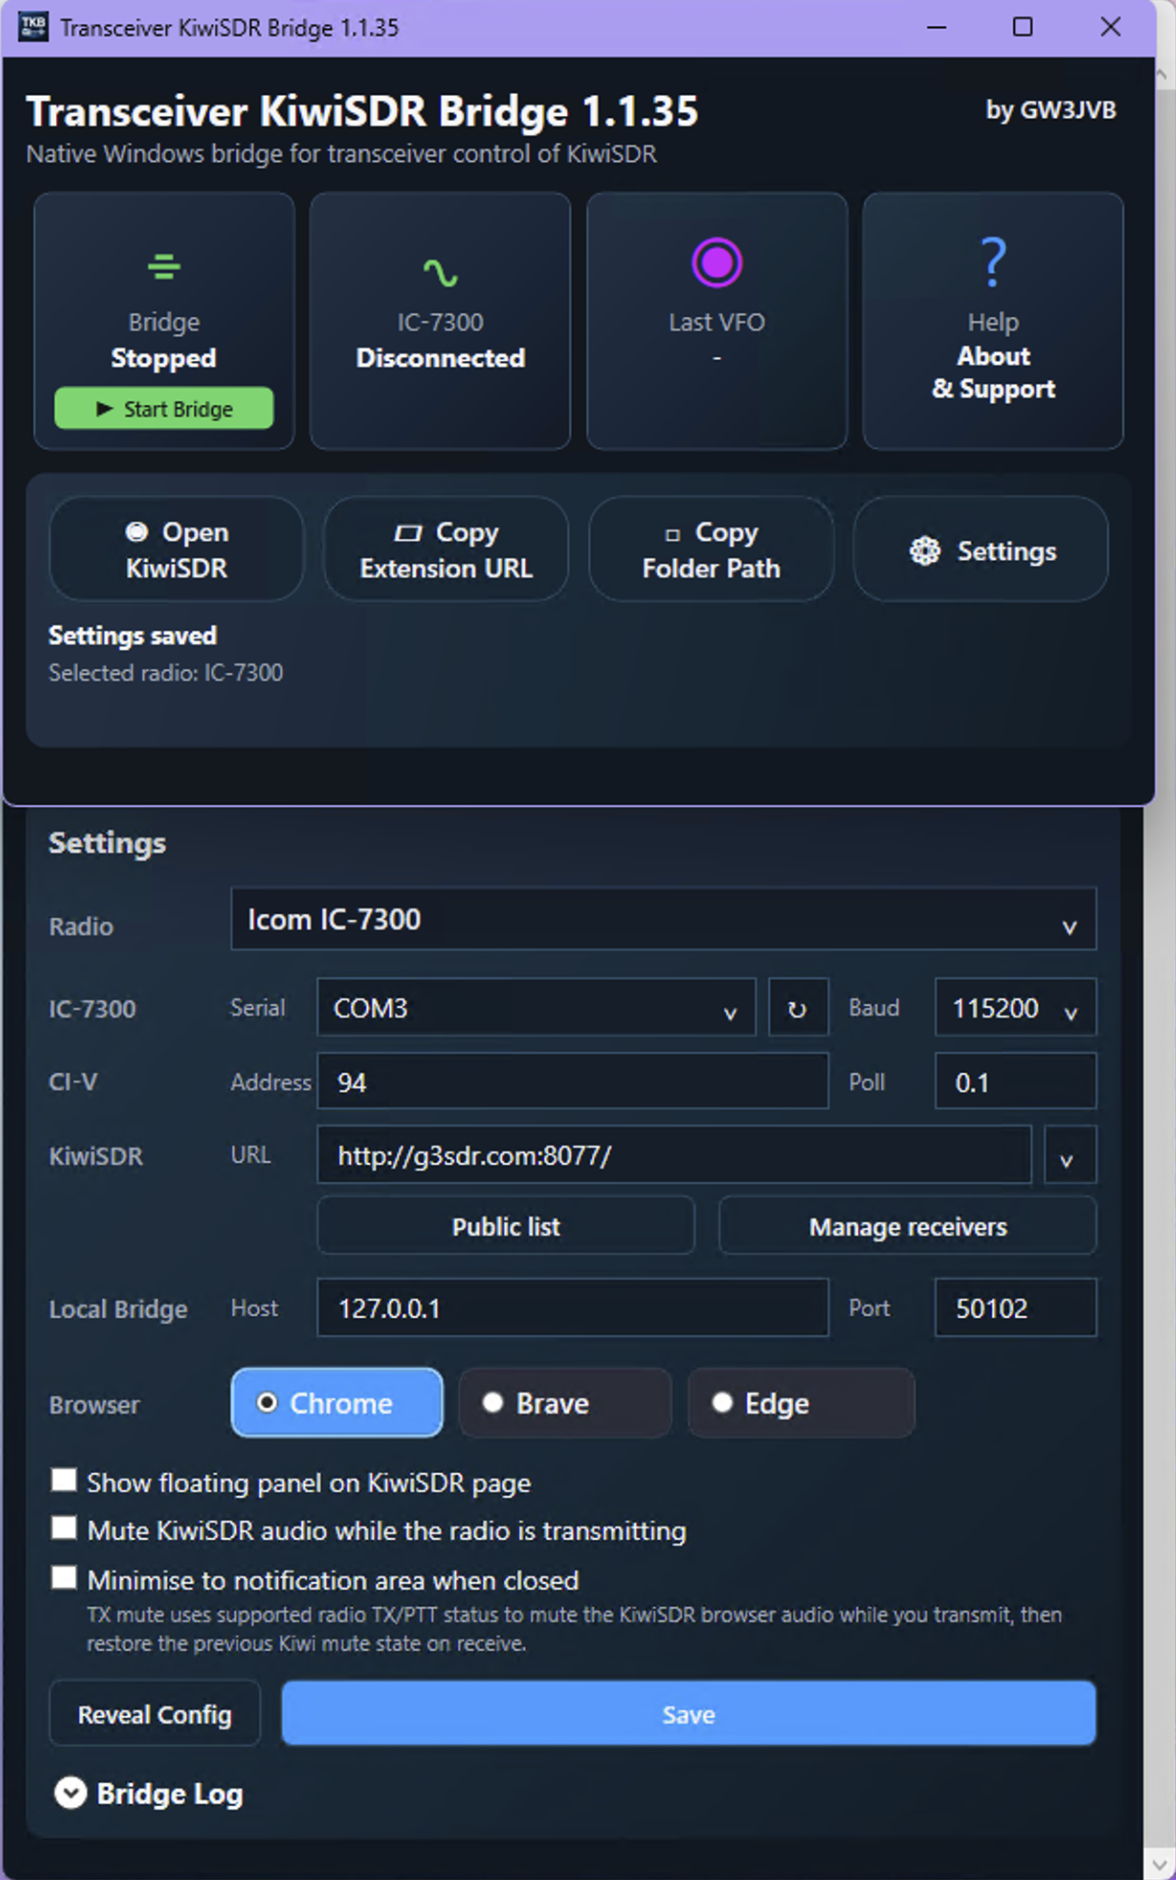This screenshot has width=1176, height=1880.
Task: Select Brave as the browser
Action: pos(565,1403)
